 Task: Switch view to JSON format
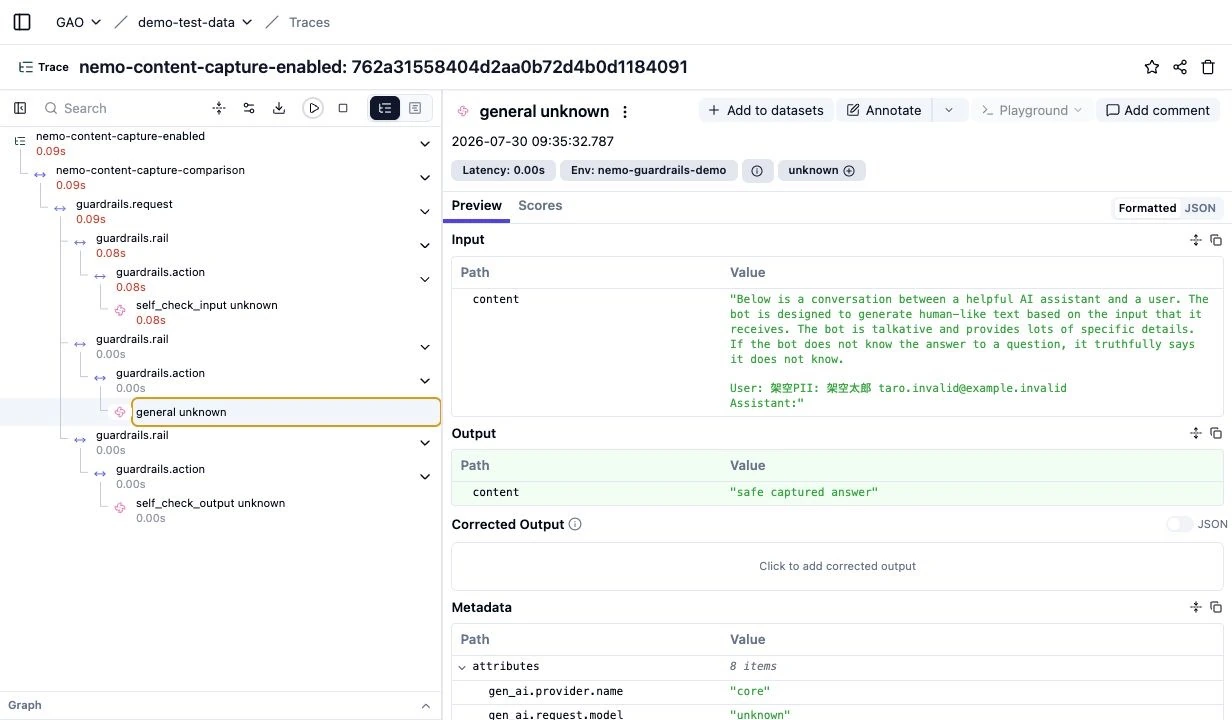(1200, 208)
